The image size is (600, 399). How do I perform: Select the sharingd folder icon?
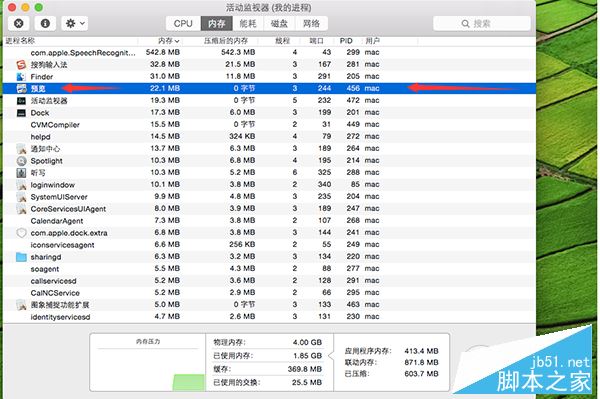tap(21, 257)
